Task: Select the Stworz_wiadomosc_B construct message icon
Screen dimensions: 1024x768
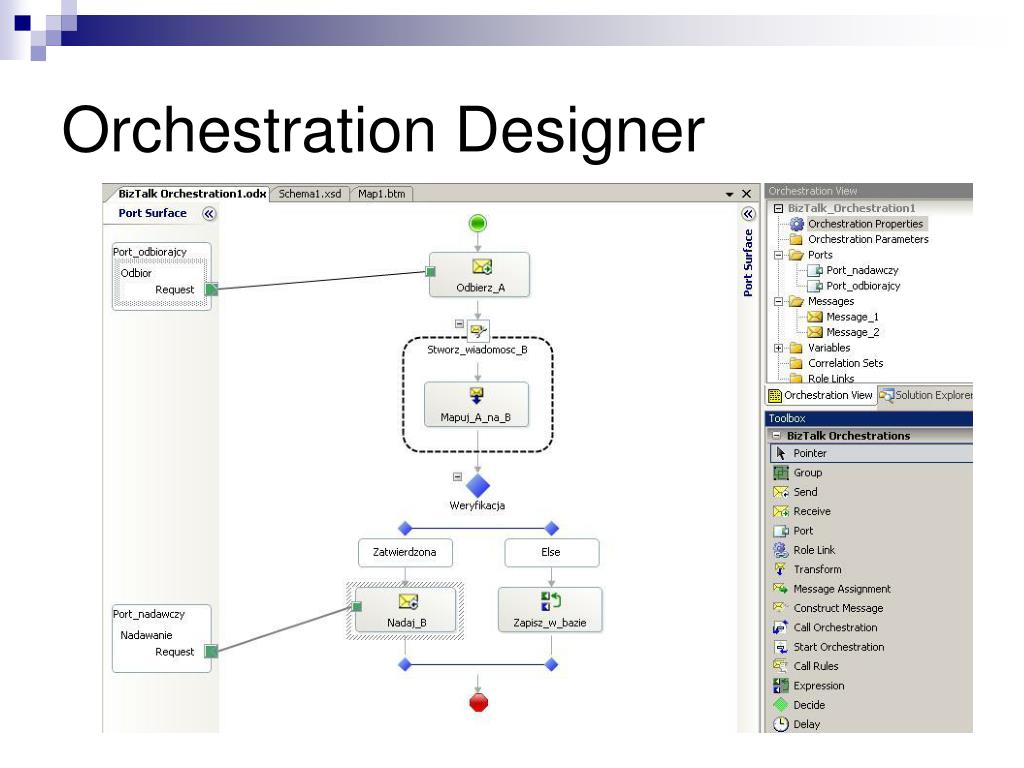Action: 478,330
